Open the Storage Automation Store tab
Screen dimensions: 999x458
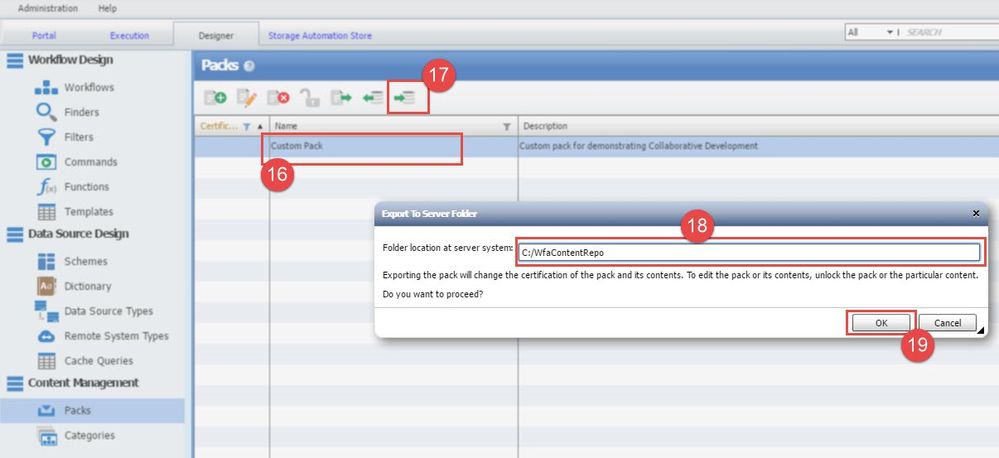tap(320, 36)
